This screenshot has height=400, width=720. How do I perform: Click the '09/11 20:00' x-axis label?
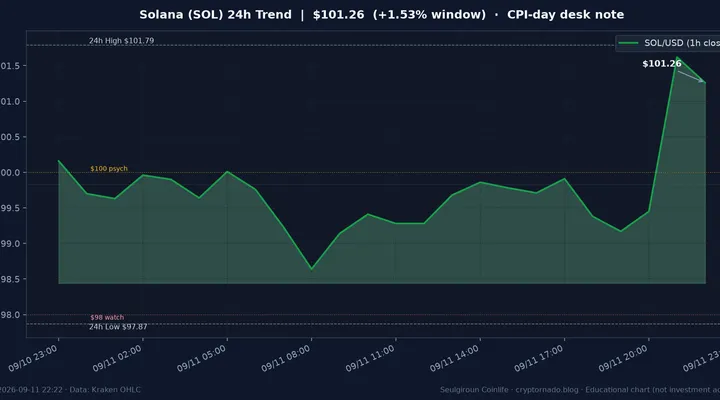623,358
